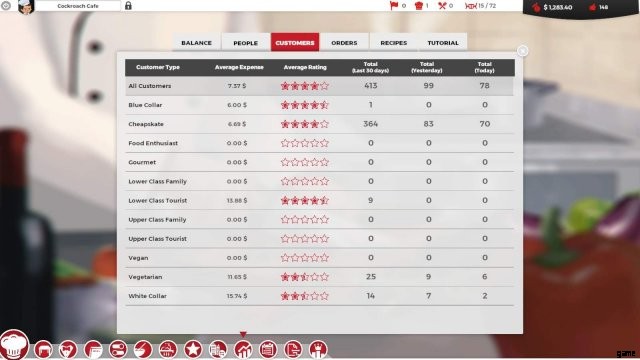Switch to the People tab
Viewport: 640px width, 360px height.
coord(245,42)
